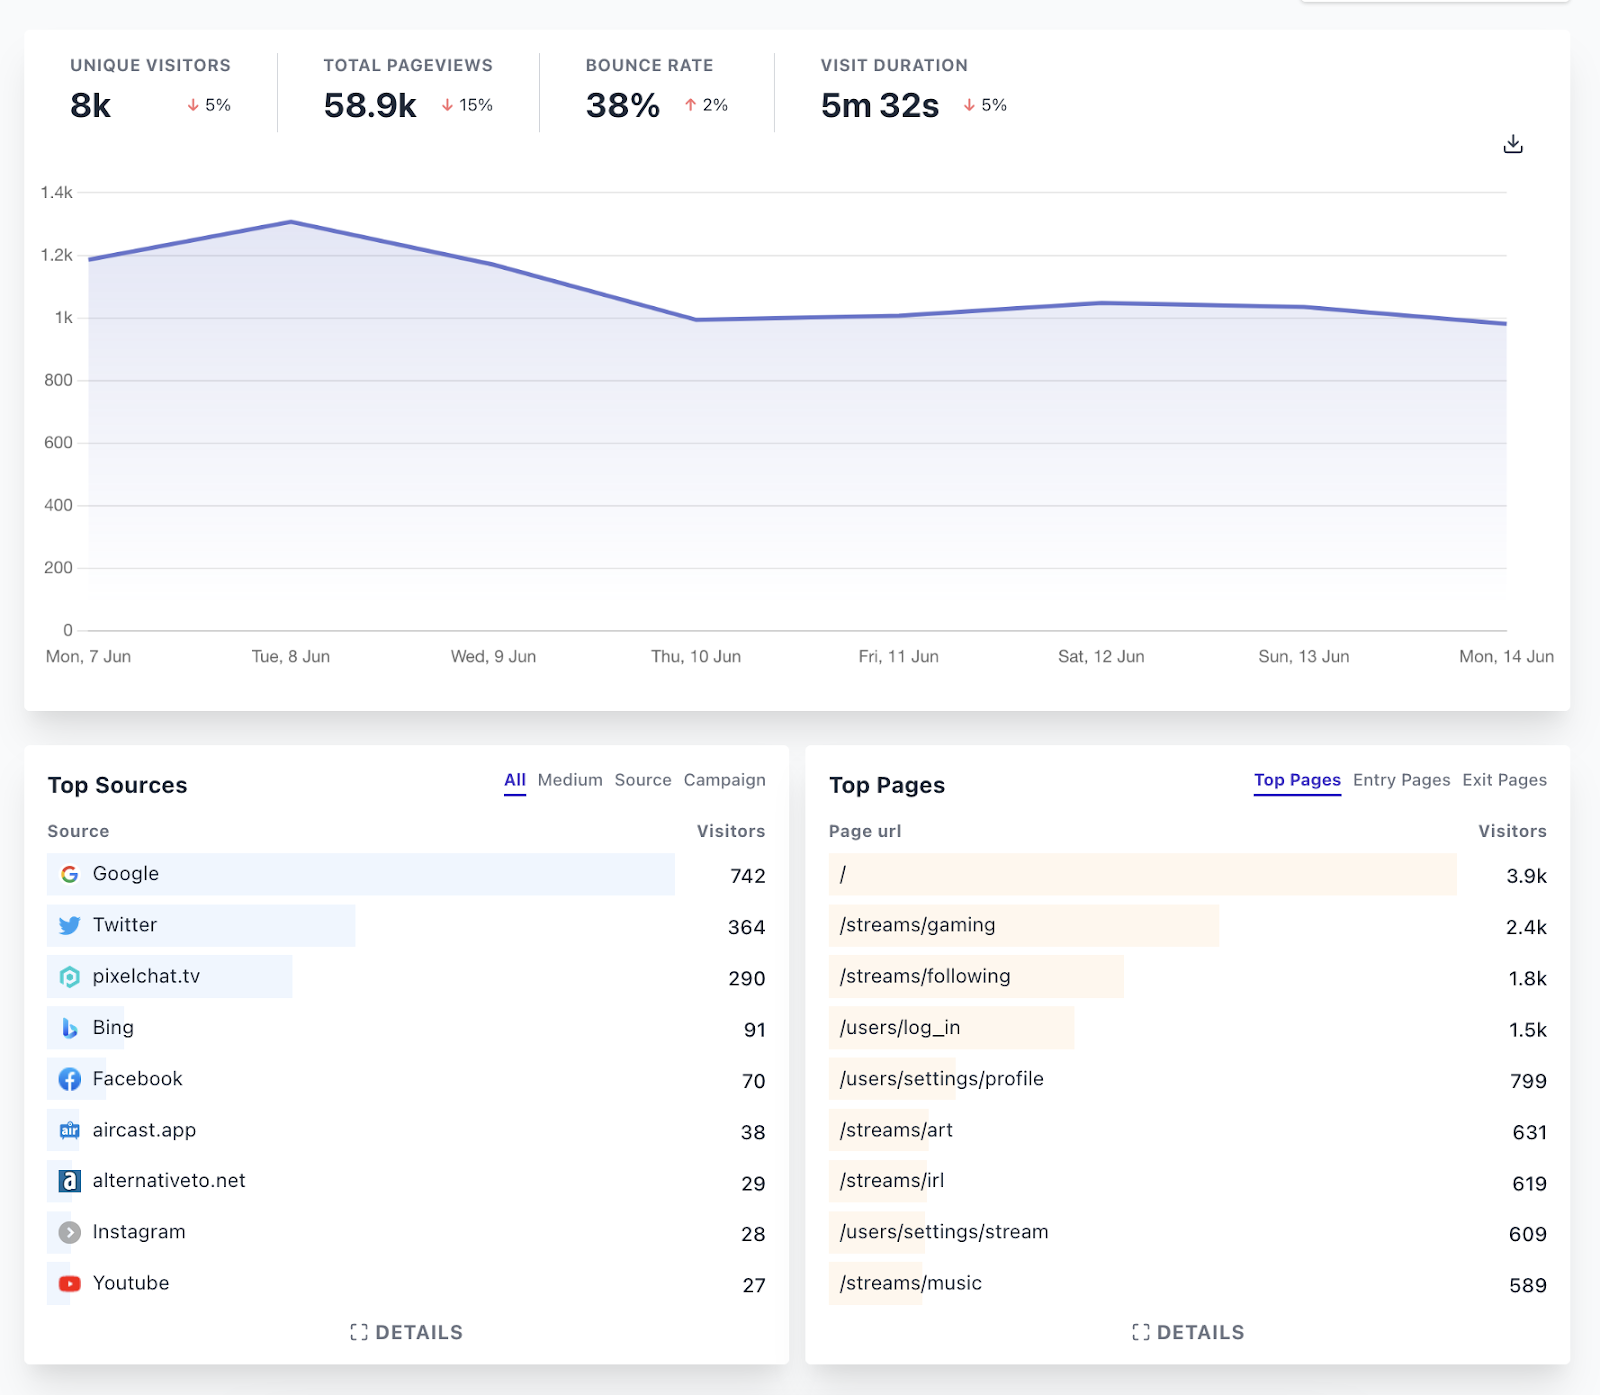Select the Visit Duration 5m 32s metric
Image resolution: width=1600 pixels, height=1395 pixels.
click(x=914, y=90)
